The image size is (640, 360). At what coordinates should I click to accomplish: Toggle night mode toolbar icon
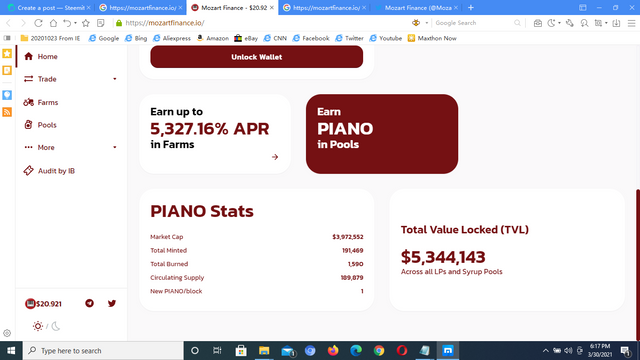(x=551, y=23)
